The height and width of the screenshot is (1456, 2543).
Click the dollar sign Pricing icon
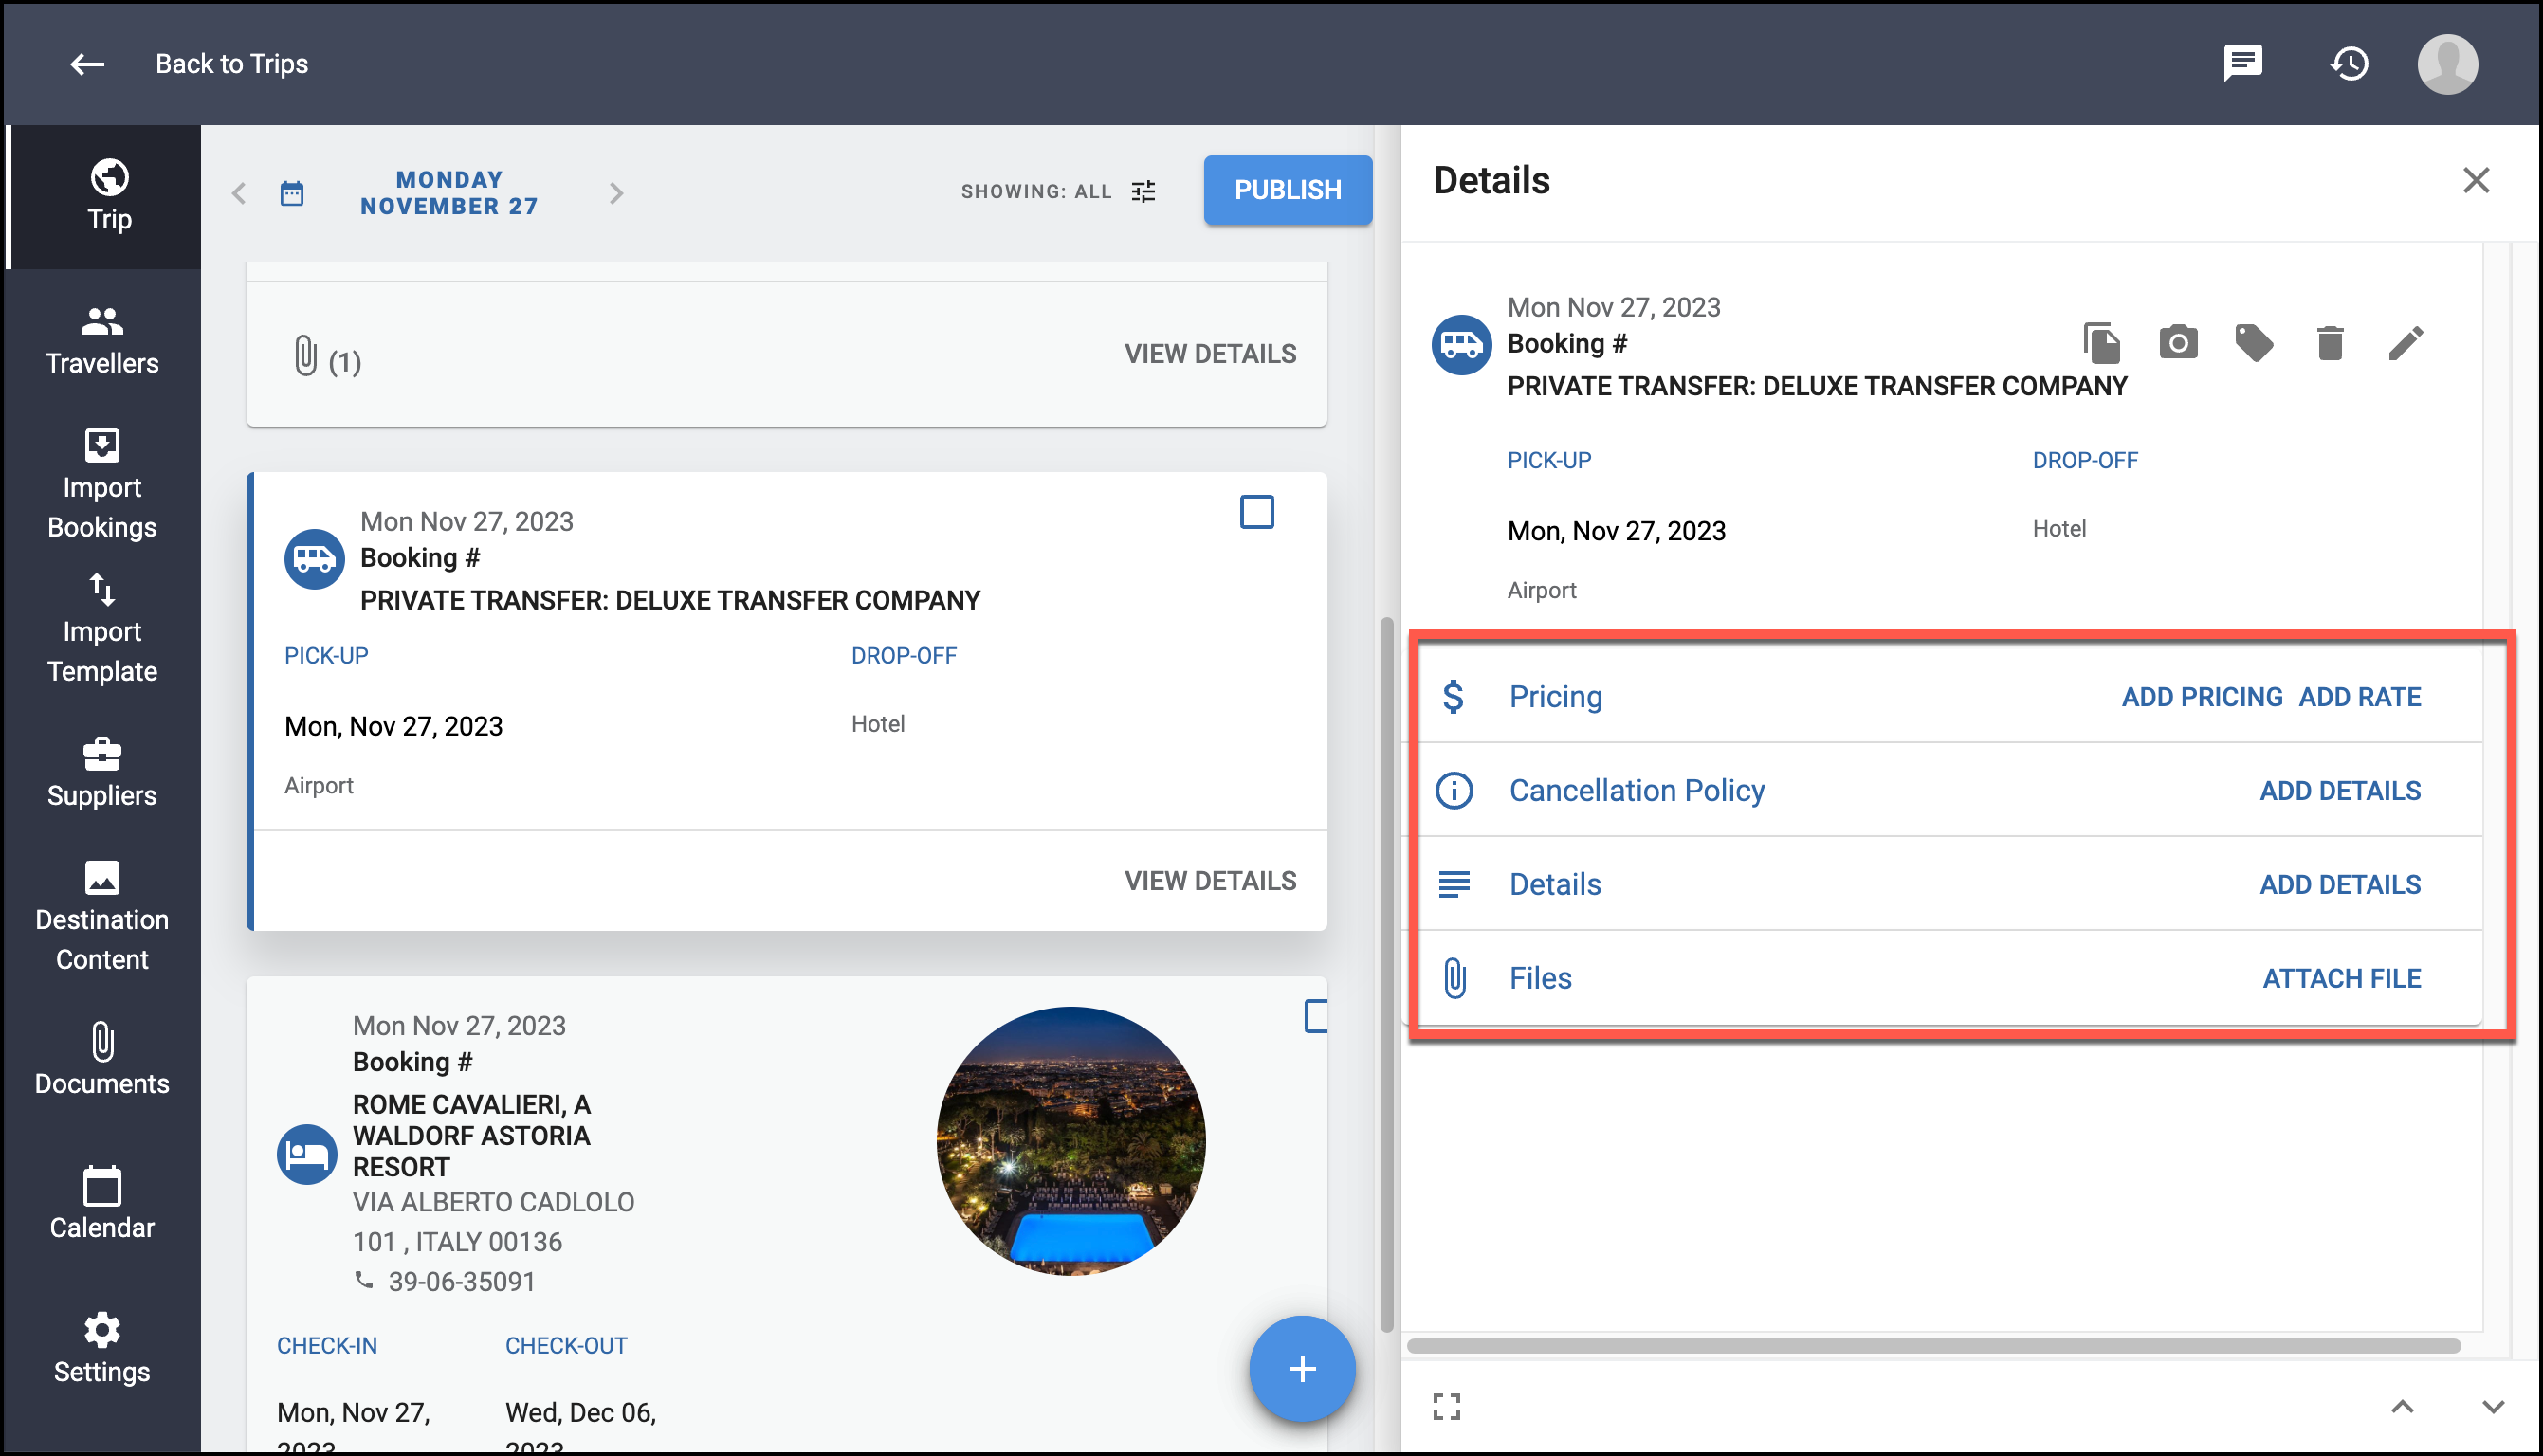(x=1453, y=696)
